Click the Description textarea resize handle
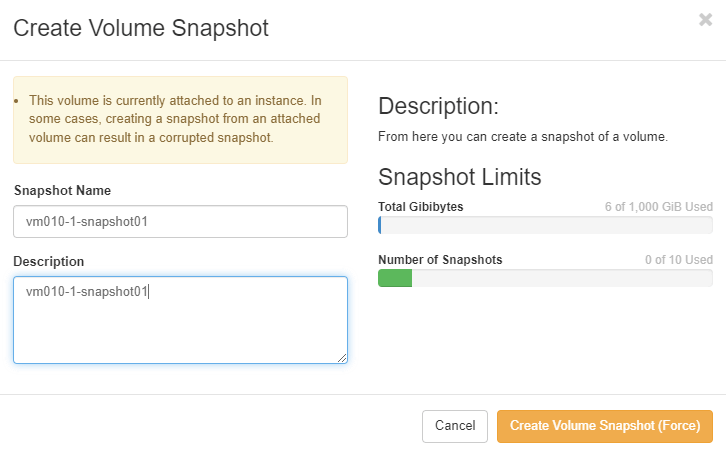The width and height of the screenshot is (726, 455). coord(342,358)
